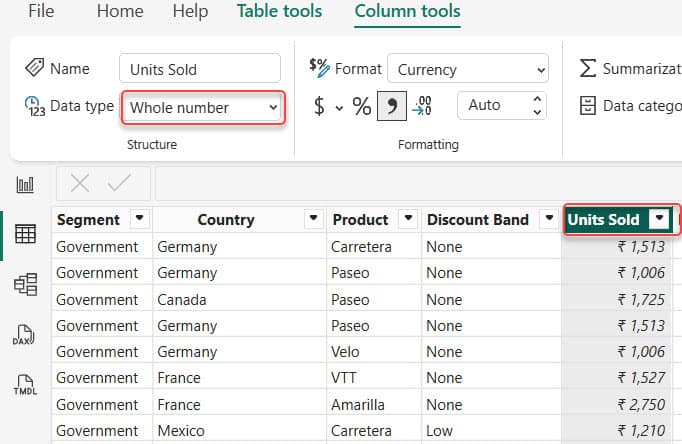Apply percentage format button
Image resolution: width=682 pixels, height=444 pixels.
point(361,106)
